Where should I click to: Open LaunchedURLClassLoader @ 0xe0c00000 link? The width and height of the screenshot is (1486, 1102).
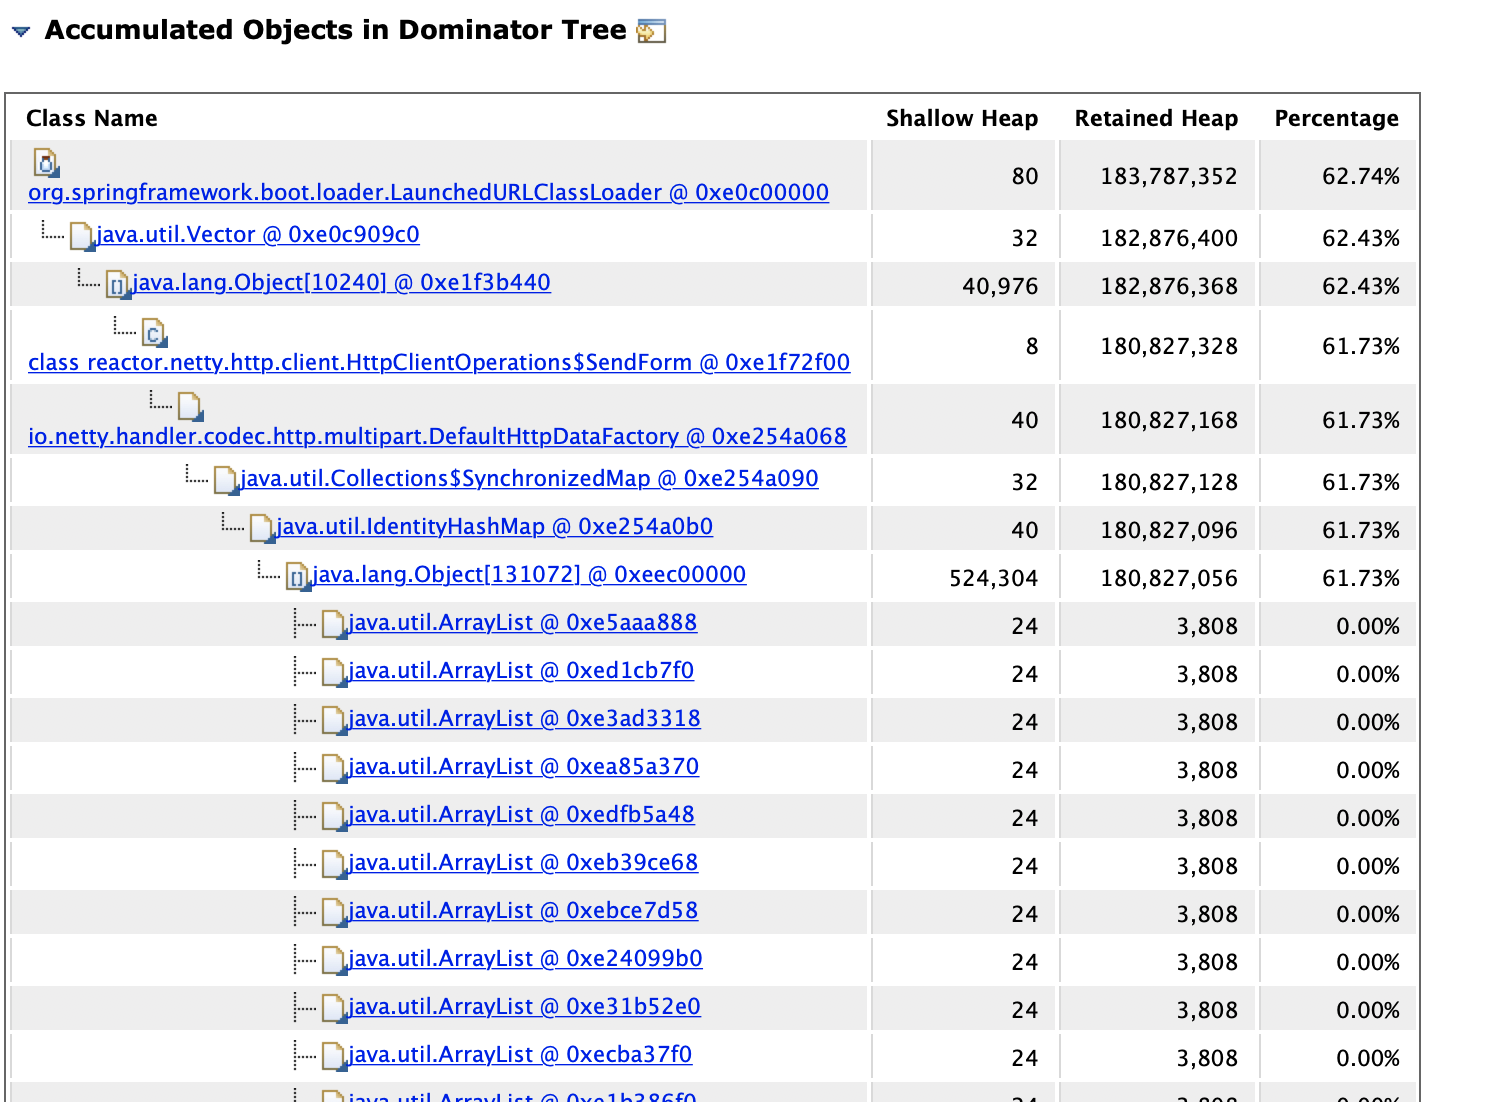(428, 192)
